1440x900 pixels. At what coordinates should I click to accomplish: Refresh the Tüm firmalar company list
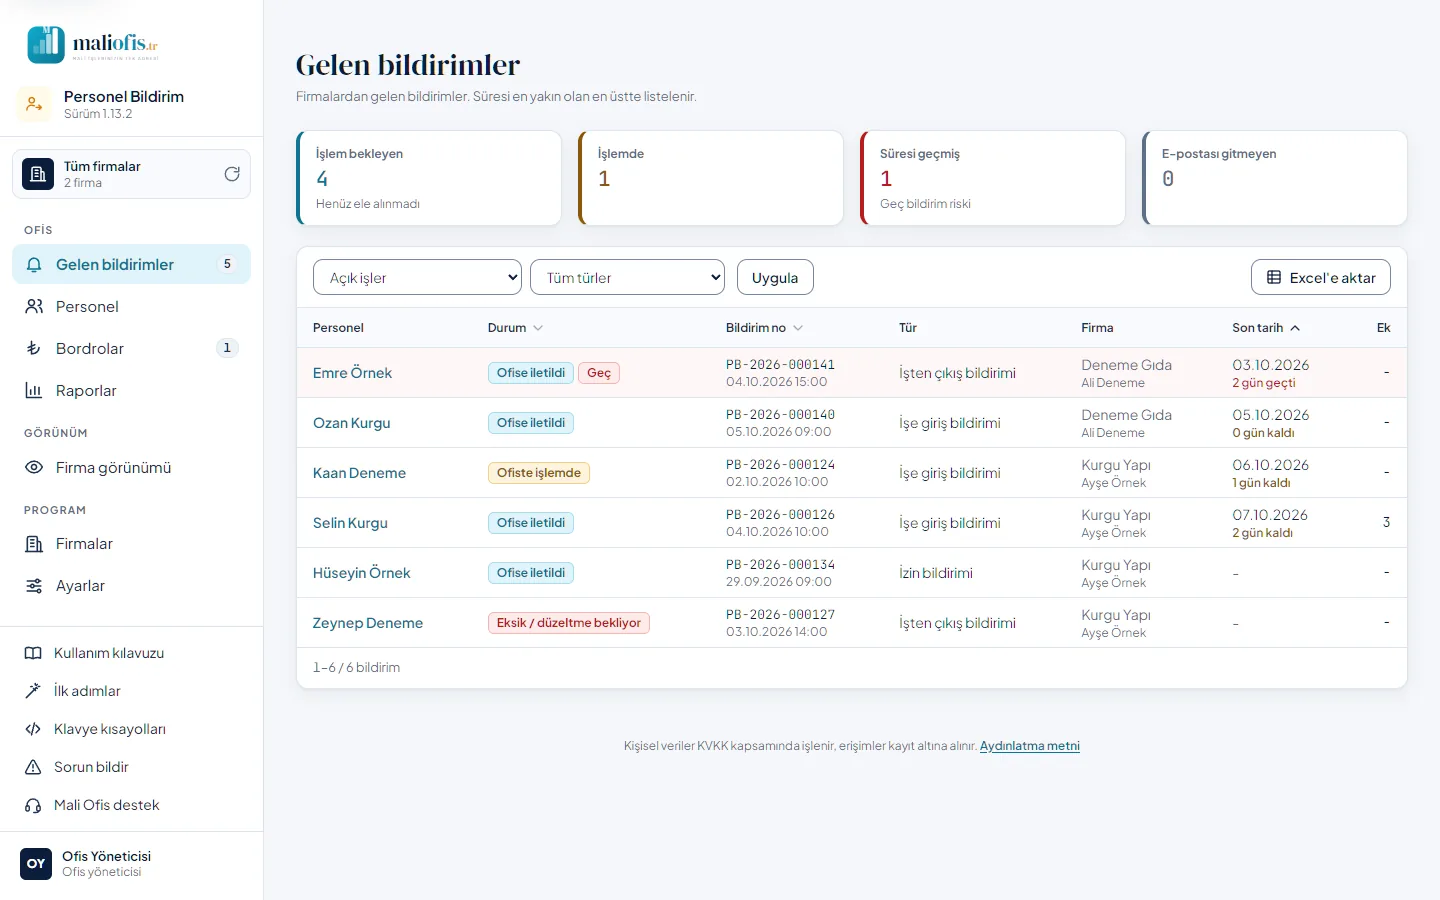tap(232, 174)
